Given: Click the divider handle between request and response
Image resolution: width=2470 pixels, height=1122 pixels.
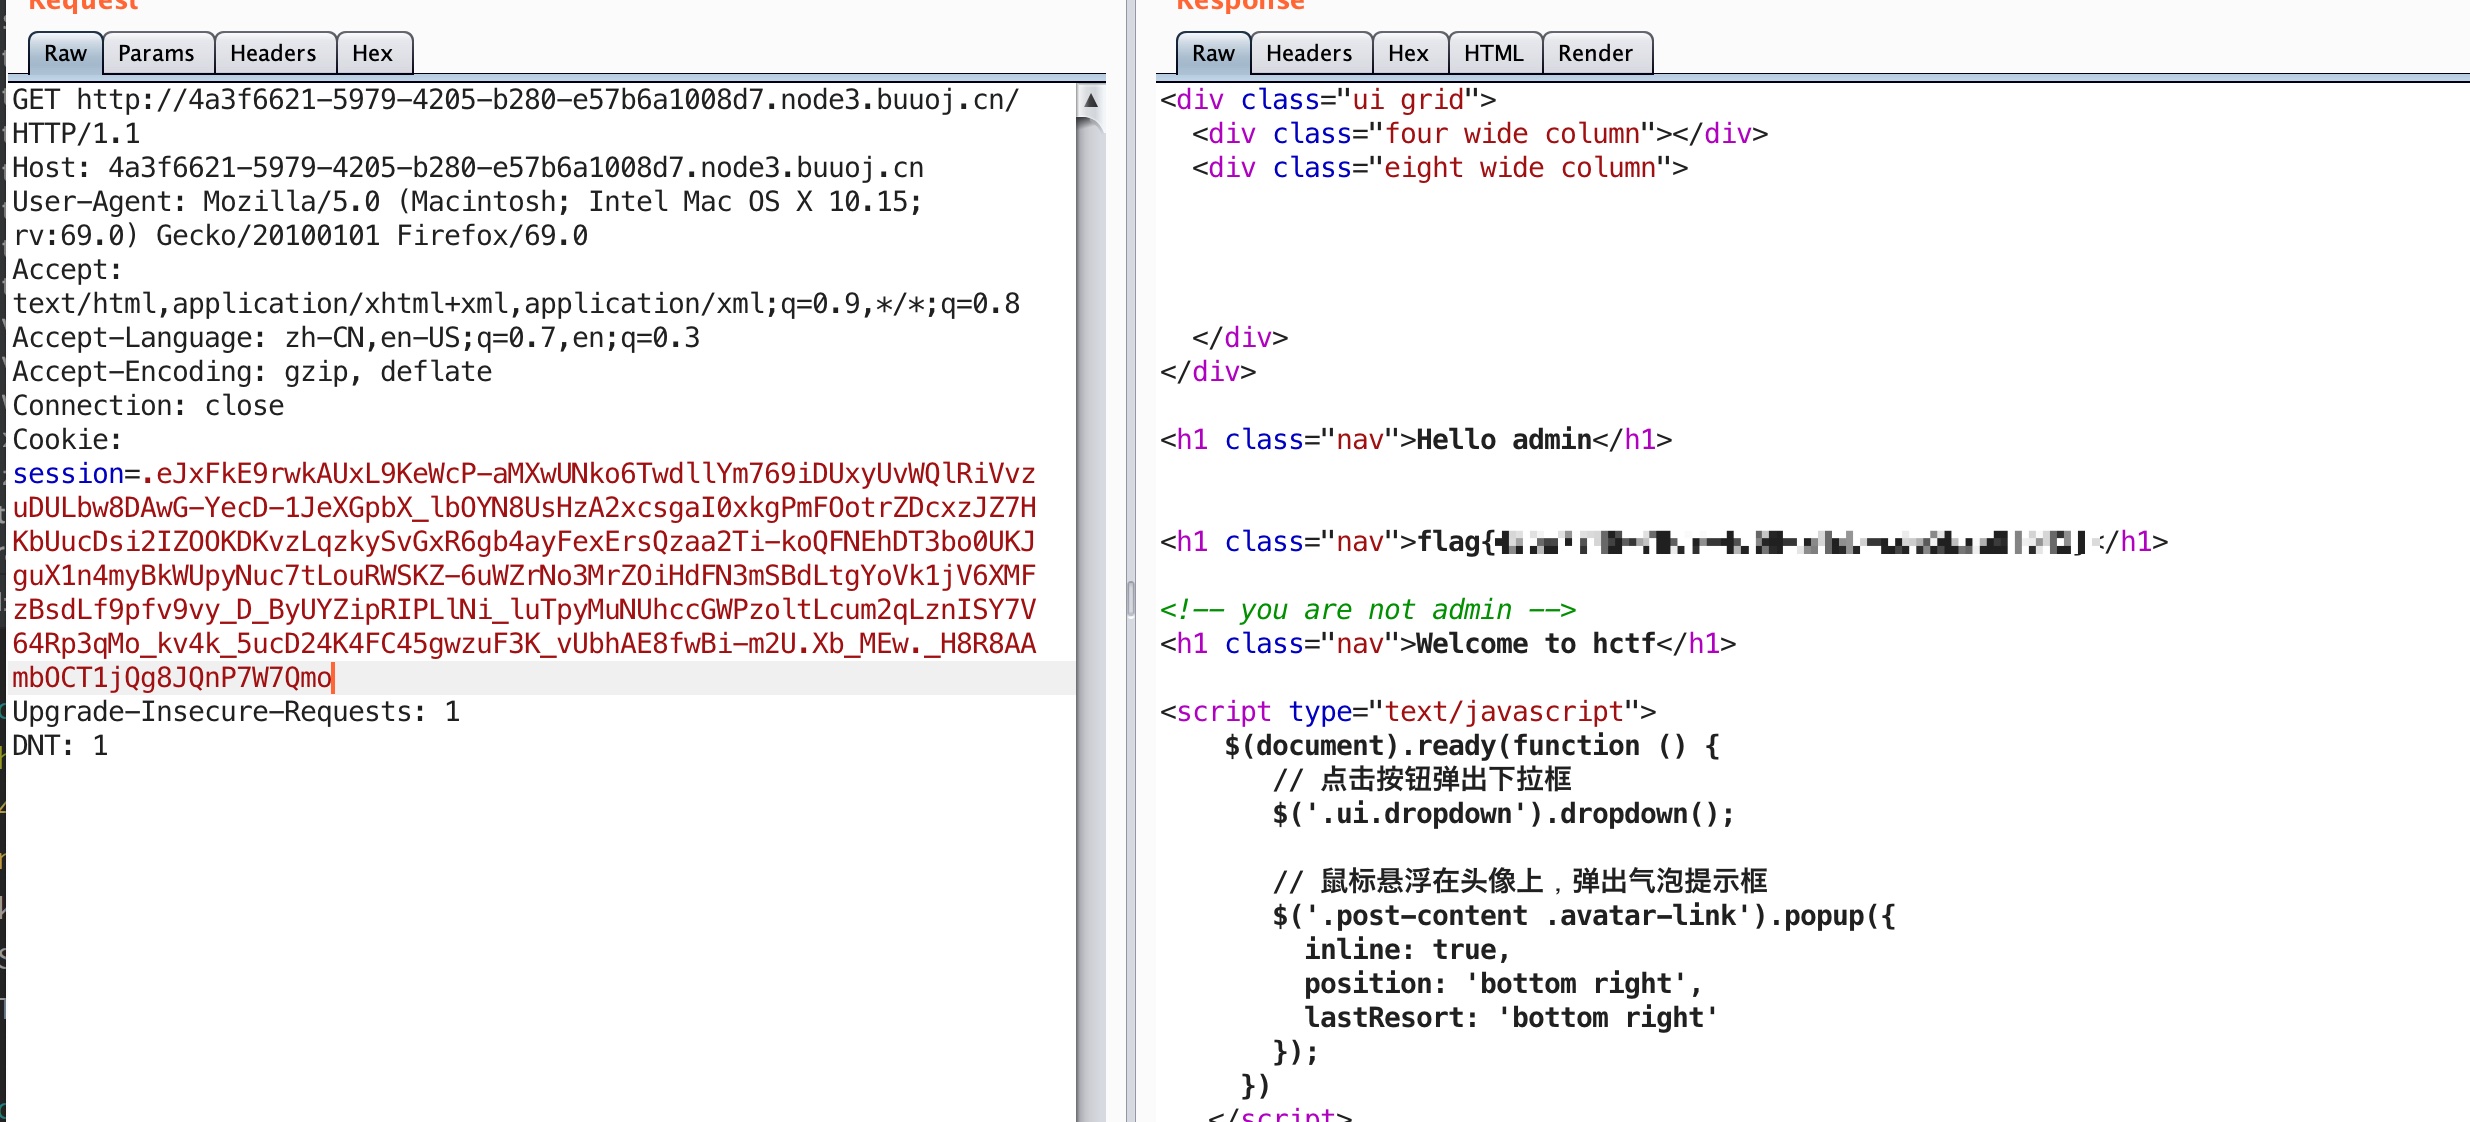Looking at the screenshot, I should coord(1130,598).
